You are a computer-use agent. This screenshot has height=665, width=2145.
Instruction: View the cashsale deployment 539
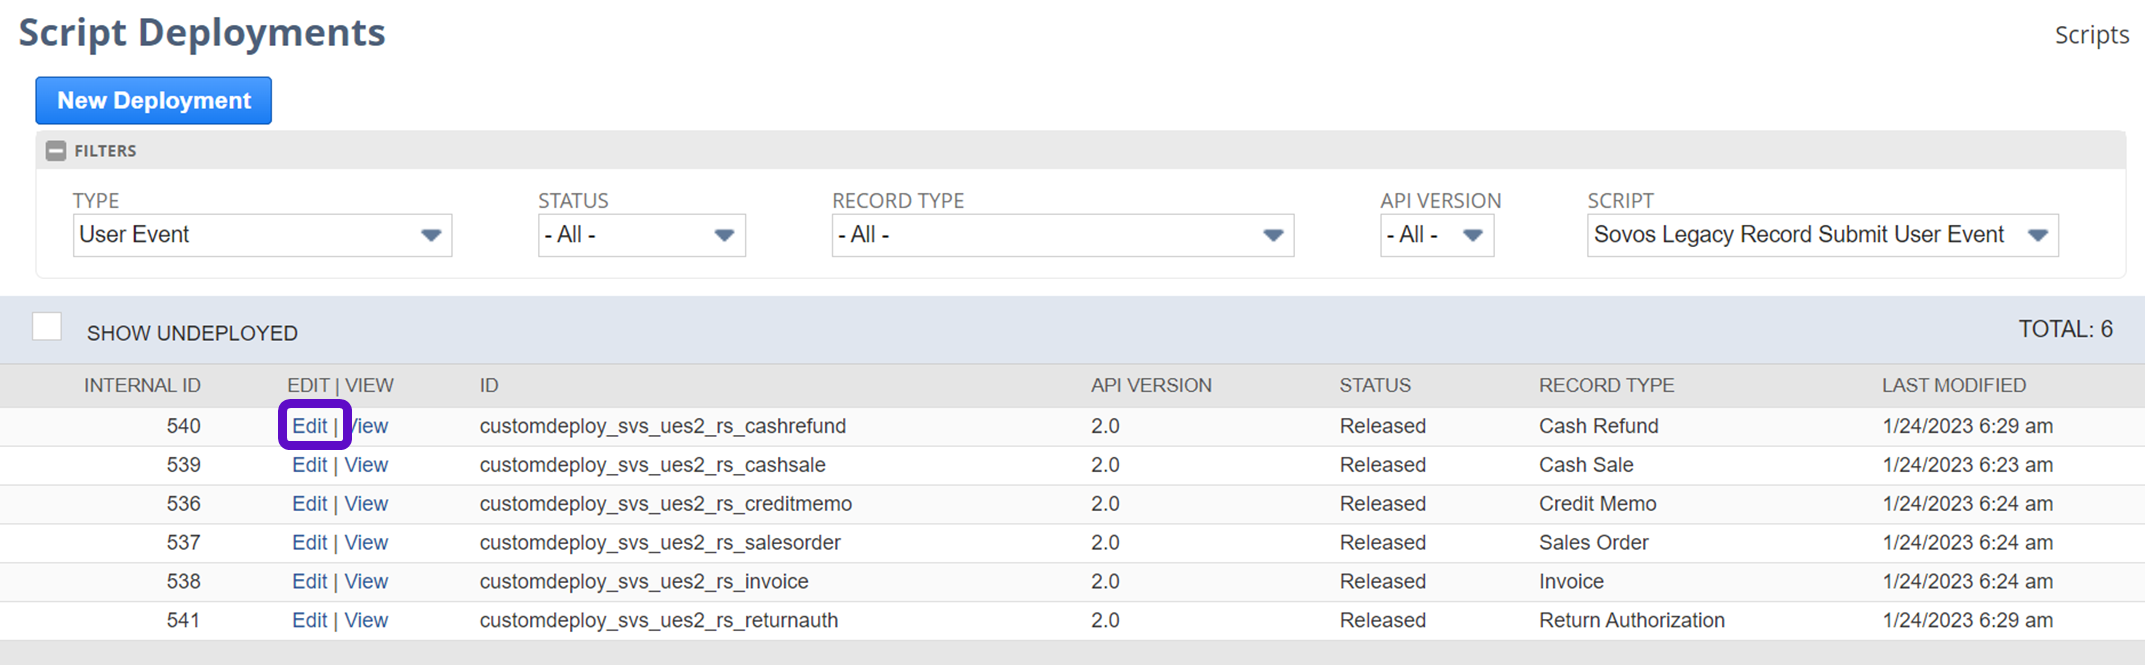(366, 465)
